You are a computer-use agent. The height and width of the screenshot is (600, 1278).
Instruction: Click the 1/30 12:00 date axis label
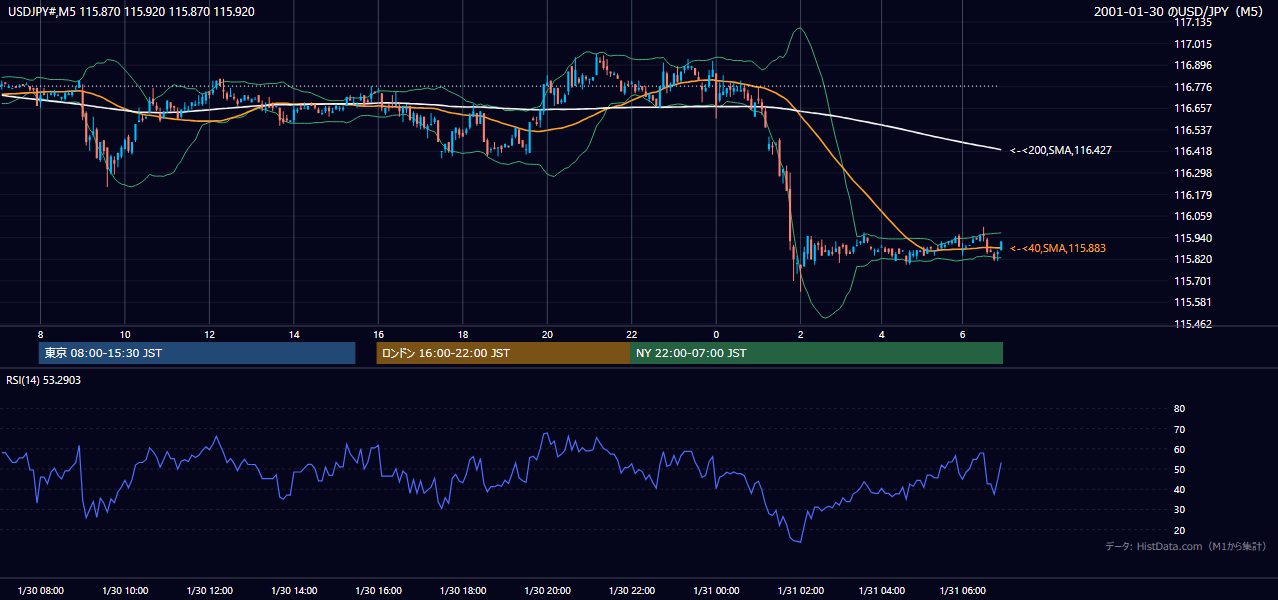pyautogui.click(x=210, y=591)
